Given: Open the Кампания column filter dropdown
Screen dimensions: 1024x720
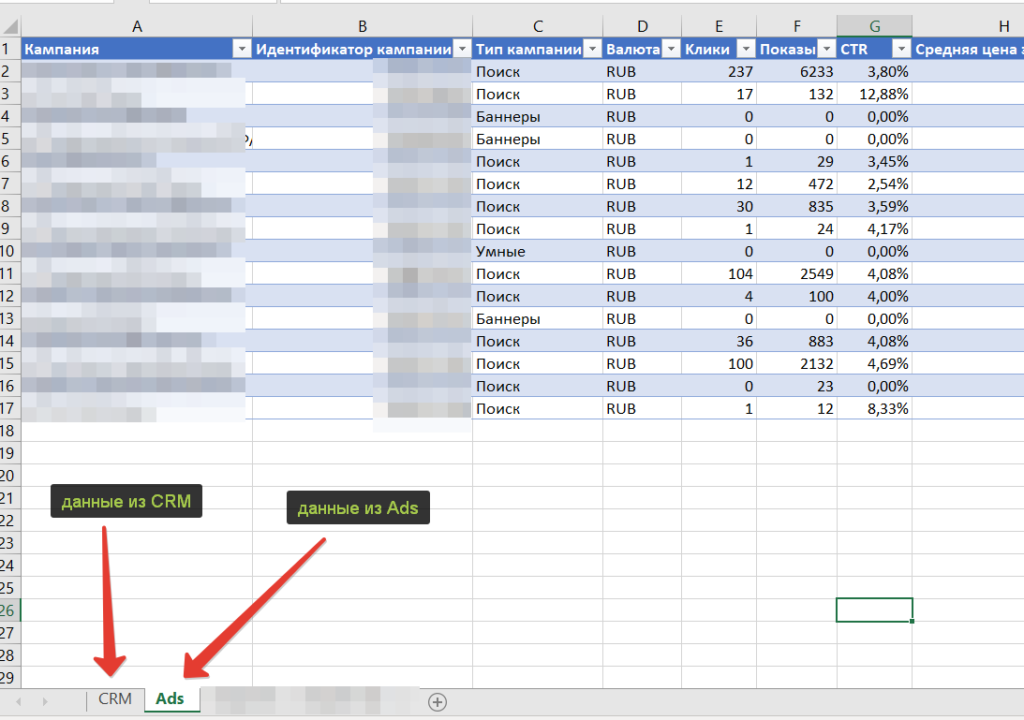Looking at the screenshot, I should click(241, 49).
